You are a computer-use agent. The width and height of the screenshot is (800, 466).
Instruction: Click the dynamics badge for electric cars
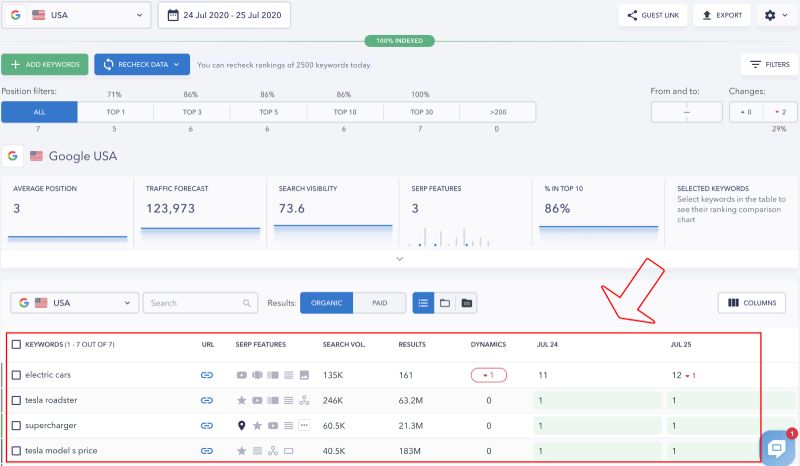(x=489, y=375)
